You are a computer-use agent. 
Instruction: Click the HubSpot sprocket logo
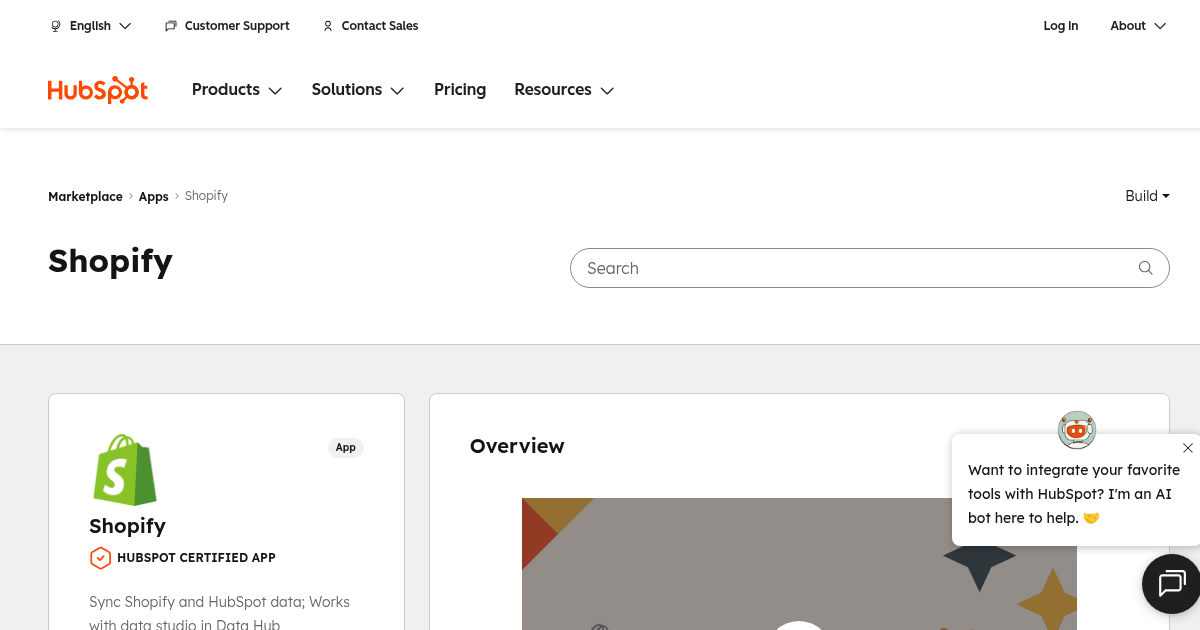[97, 89]
